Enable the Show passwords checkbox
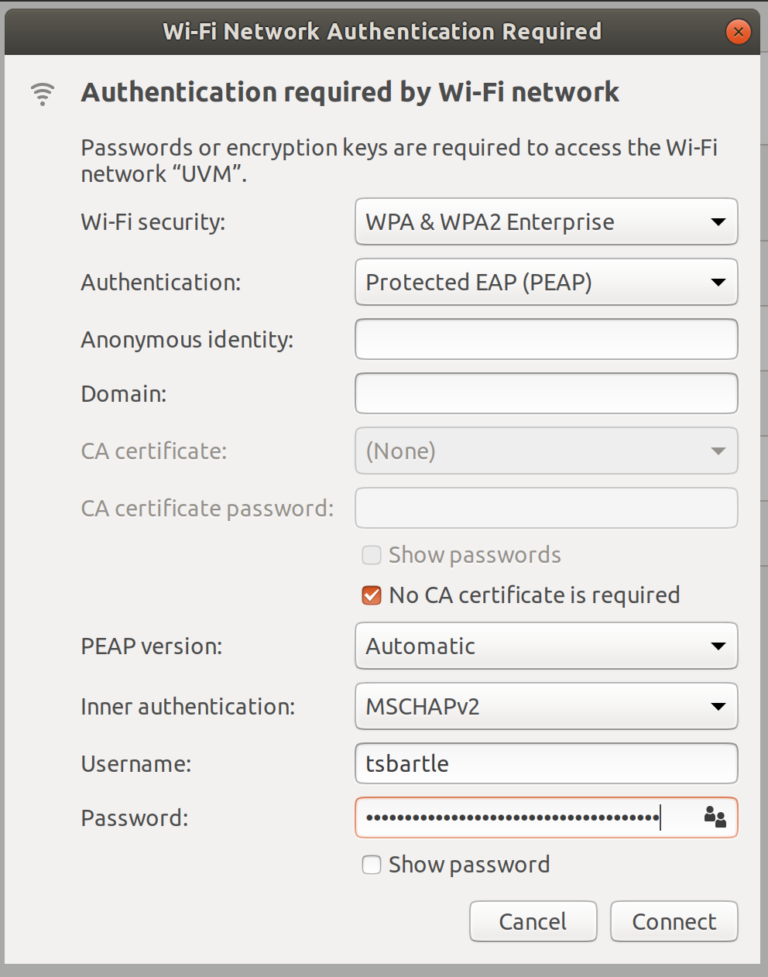Viewport: 768px width, 977px height. click(371, 555)
